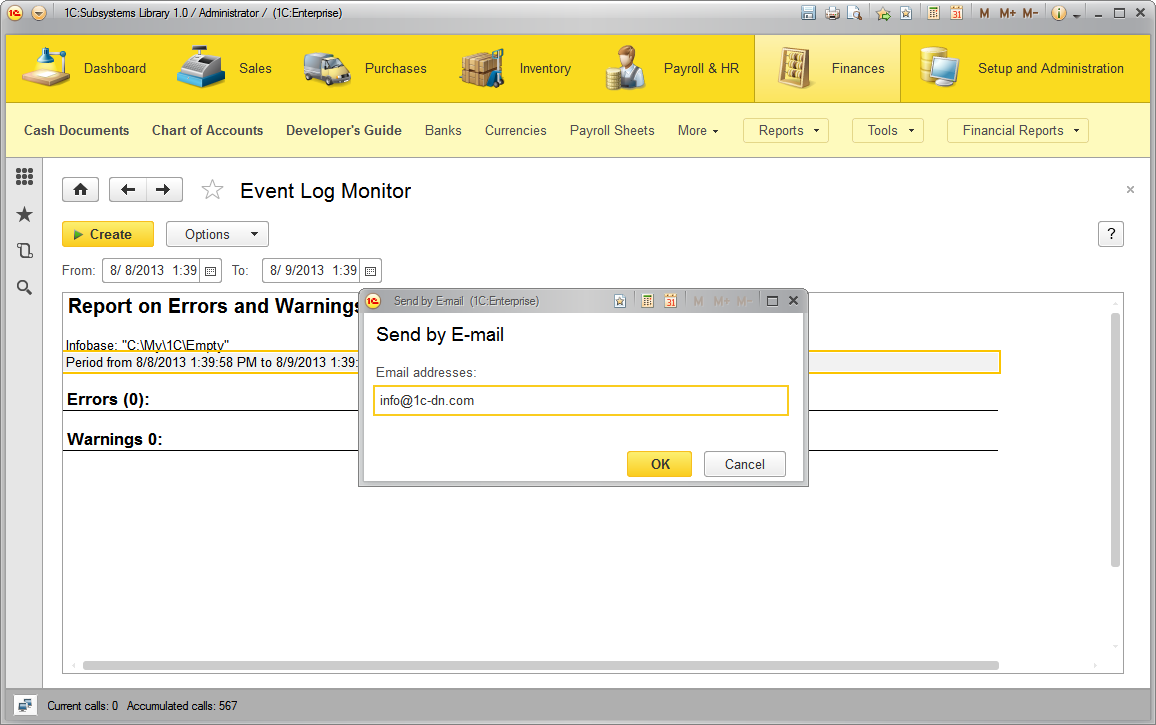1156x725 pixels.
Task: Add to favorites via the title bar star icon
Action: 883,13
